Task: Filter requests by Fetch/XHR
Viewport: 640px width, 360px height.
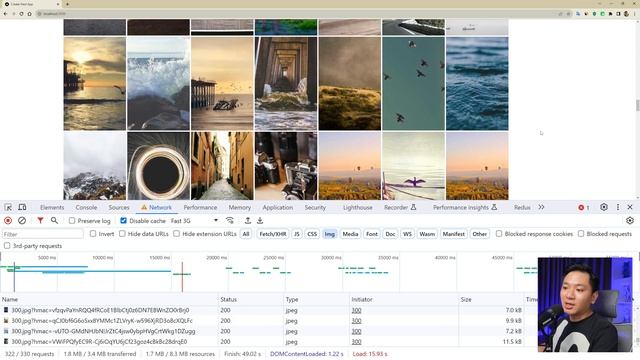Action: (x=273, y=234)
